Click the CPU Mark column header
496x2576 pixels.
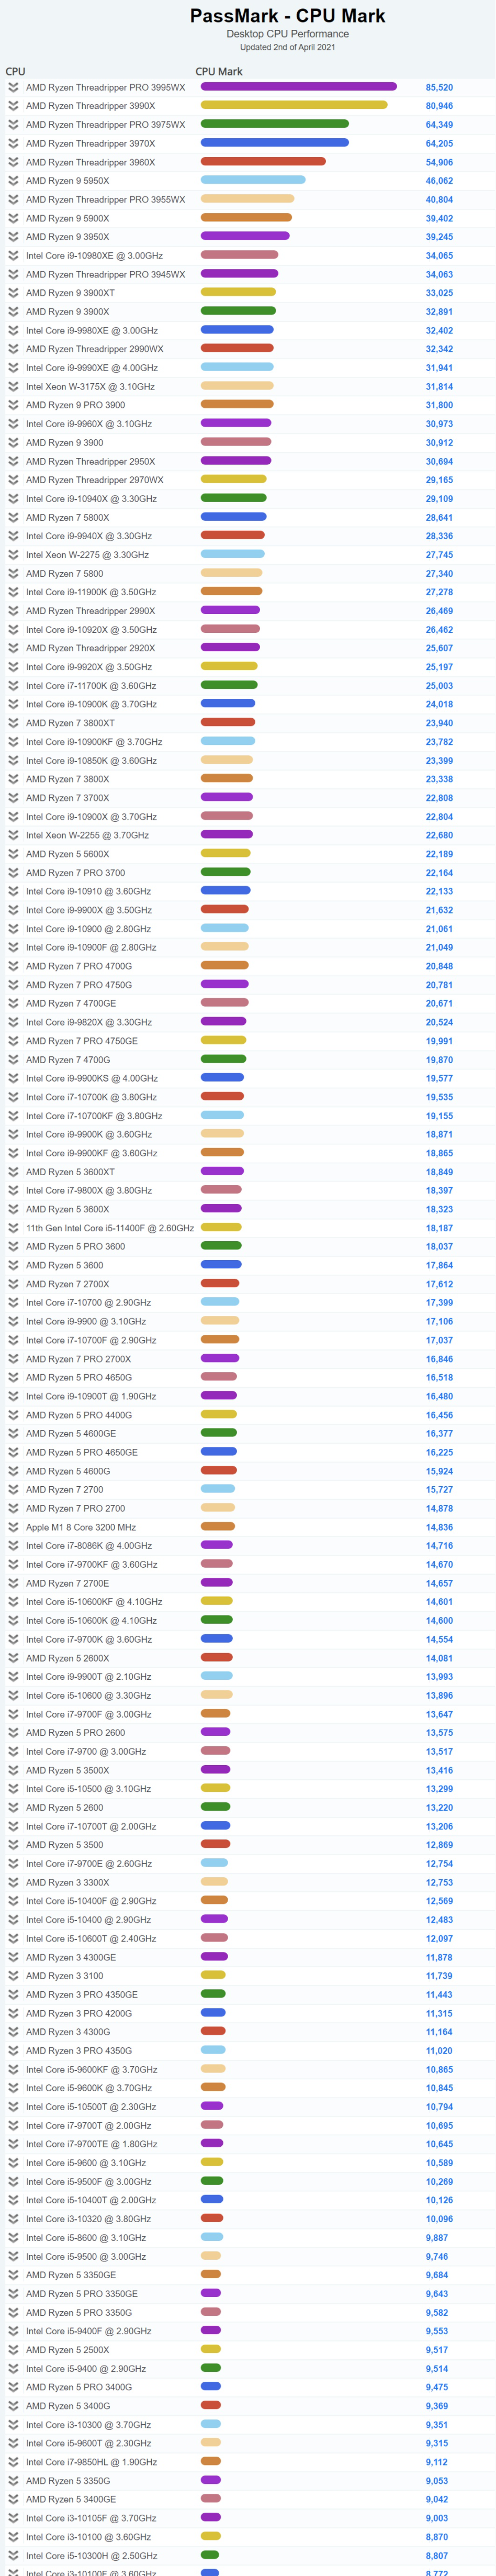click(x=218, y=71)
